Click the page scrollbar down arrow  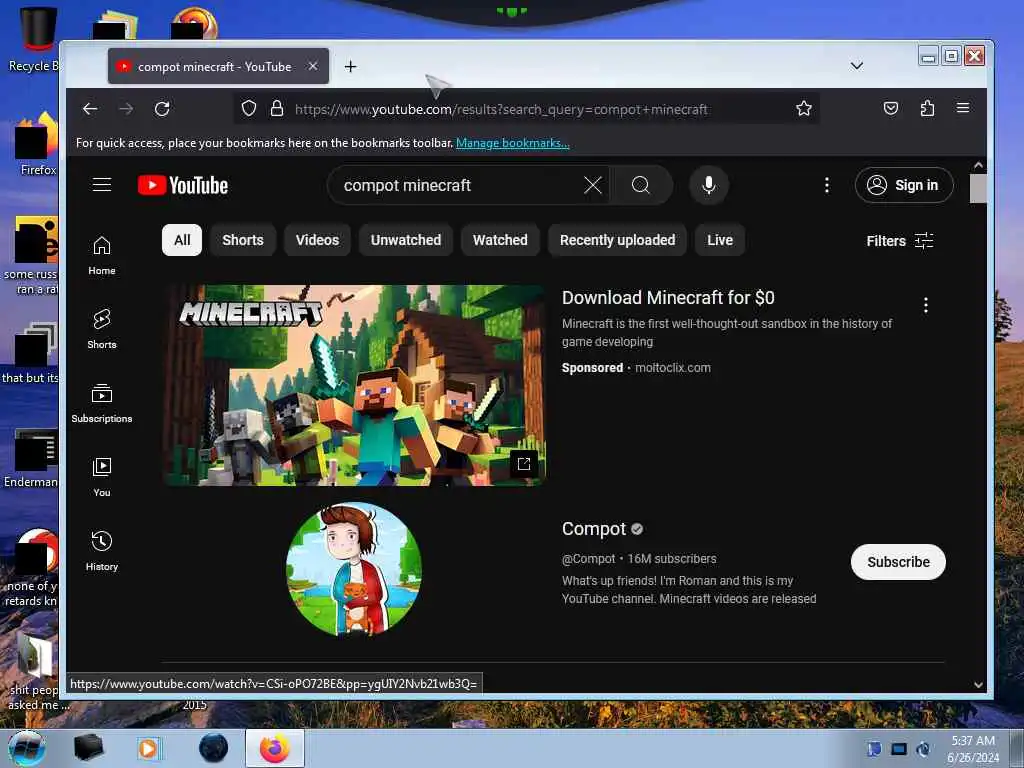point(978,685)
